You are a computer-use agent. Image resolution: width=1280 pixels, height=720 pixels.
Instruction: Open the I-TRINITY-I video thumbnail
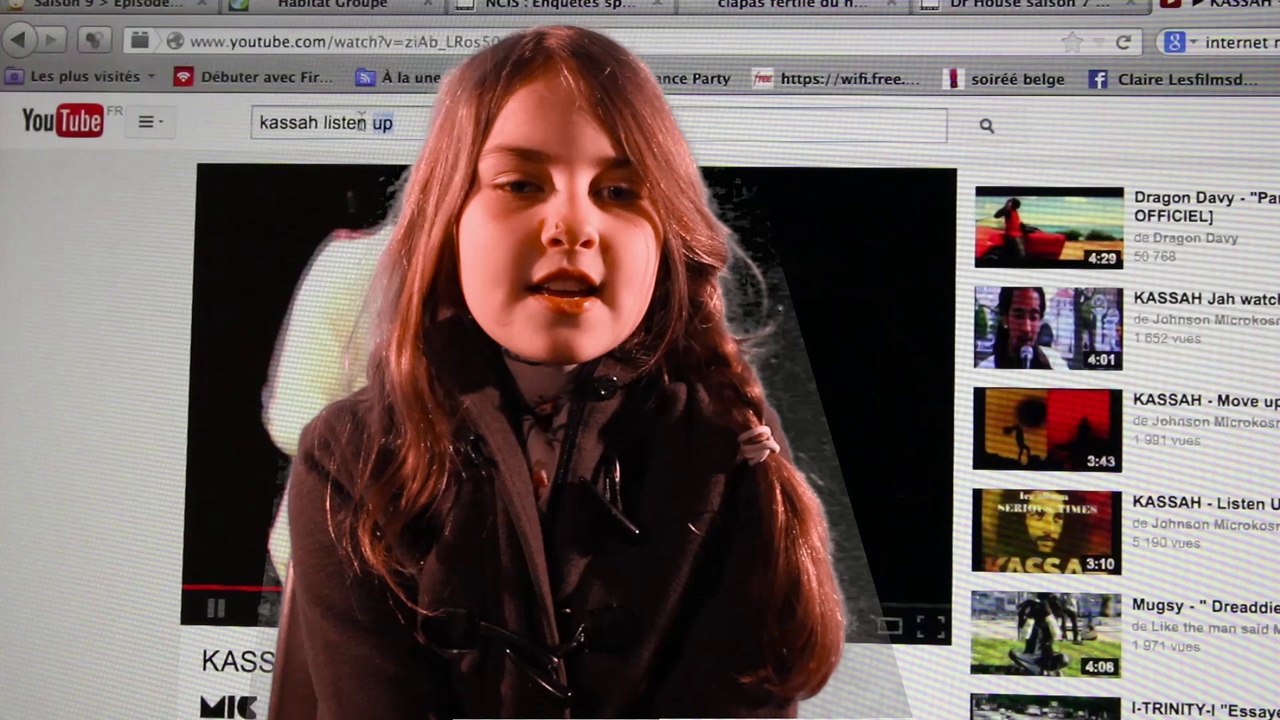1045,707
